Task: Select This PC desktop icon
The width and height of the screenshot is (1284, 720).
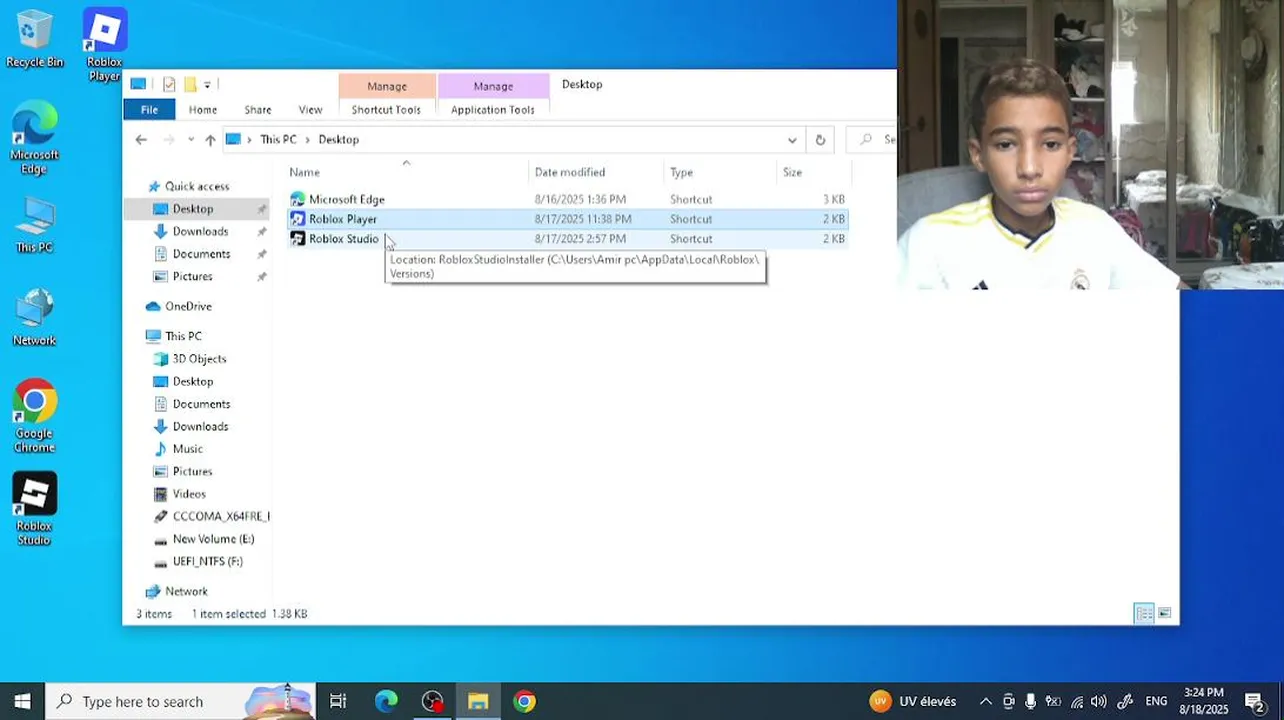Action: coord(34,225)
